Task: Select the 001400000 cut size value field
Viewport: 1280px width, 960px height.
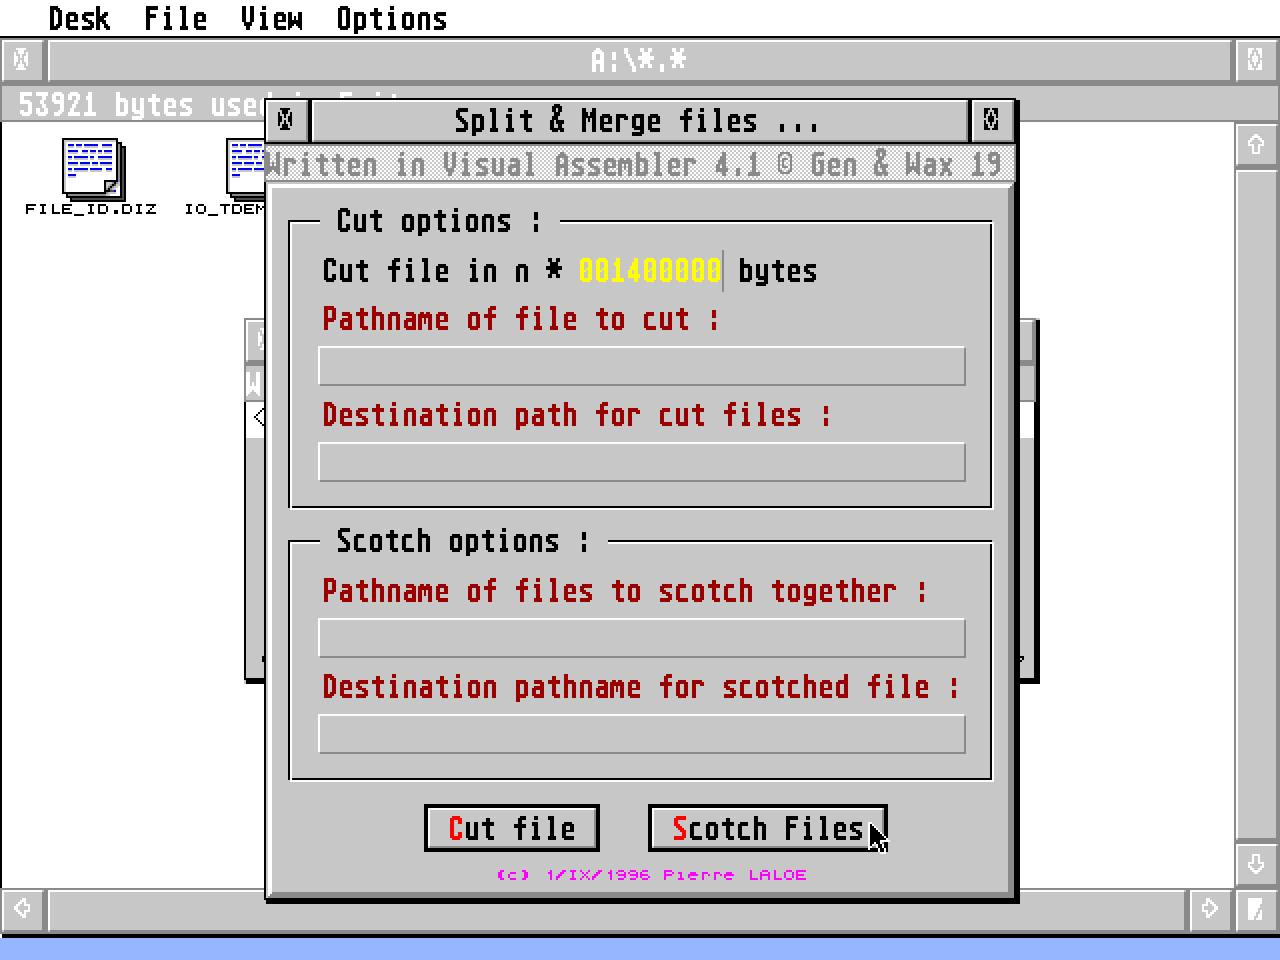Action: coord(646,270)
